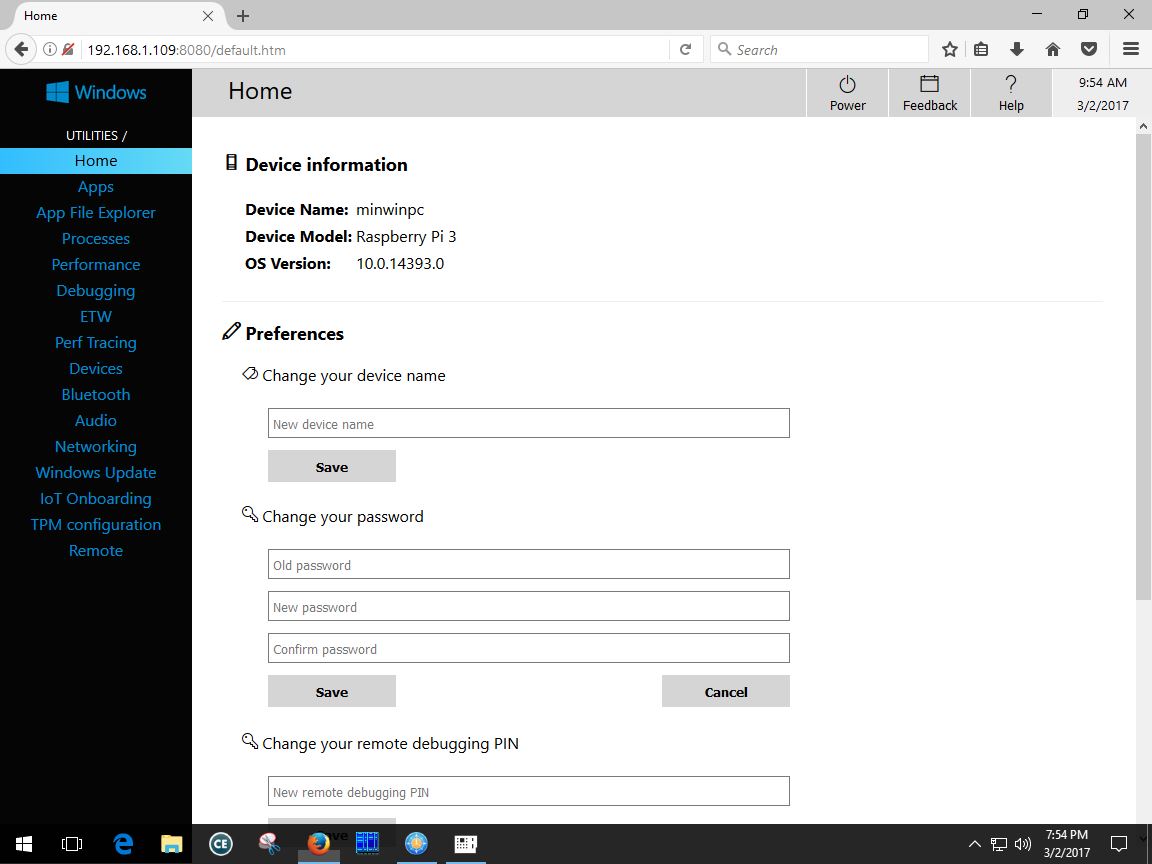Image resolution: width=1152 pixels, height=864 pixels.
Task: Open File Explorer from the taskbar
Action: pos(171,843)
